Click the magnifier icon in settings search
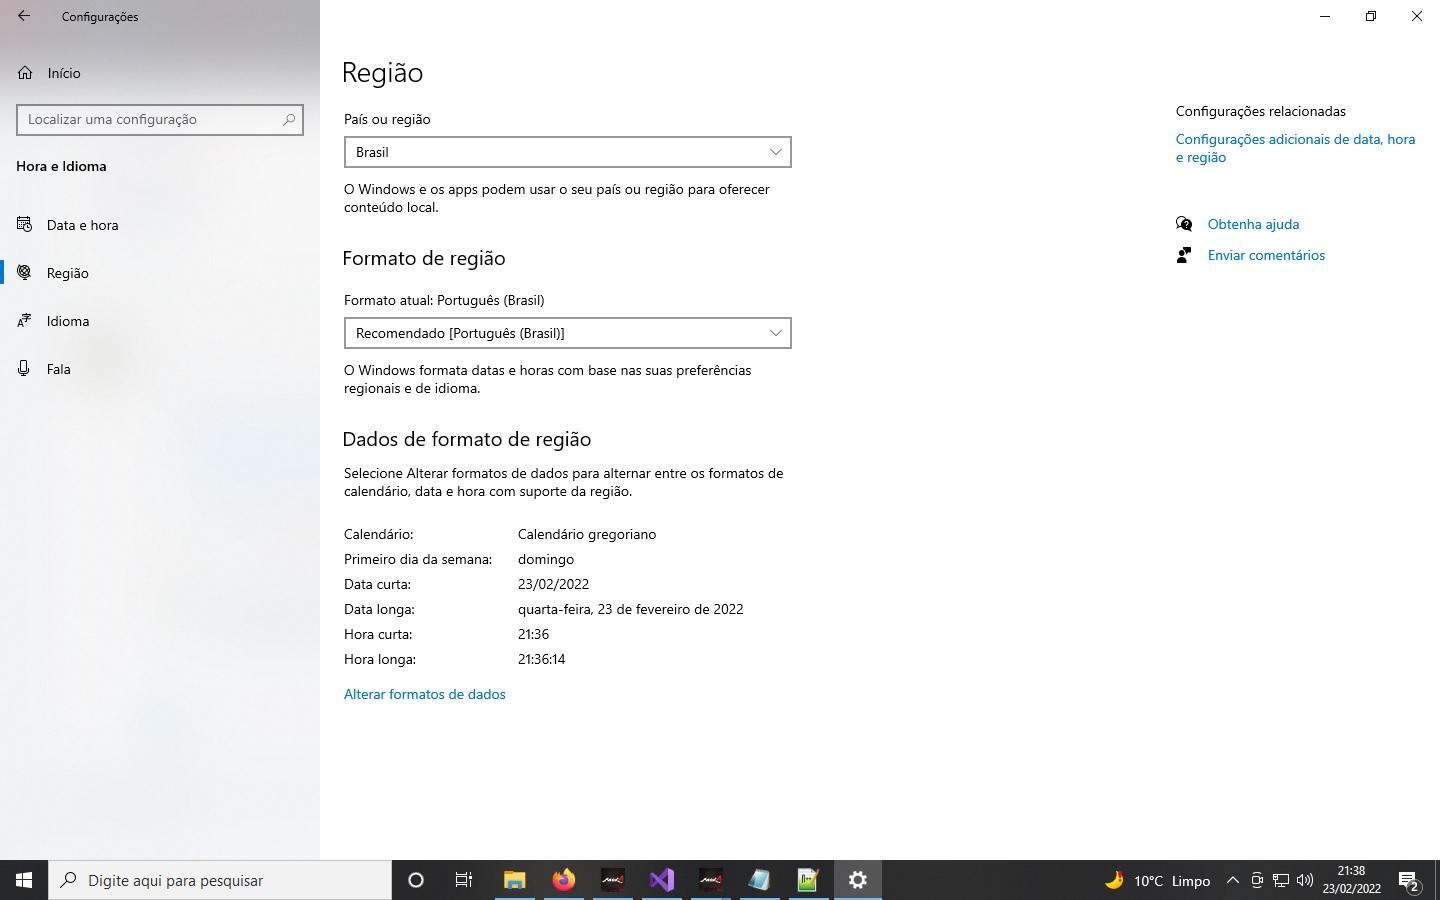The height and width of the screenshot is (900, 1440). coord(289,119)
